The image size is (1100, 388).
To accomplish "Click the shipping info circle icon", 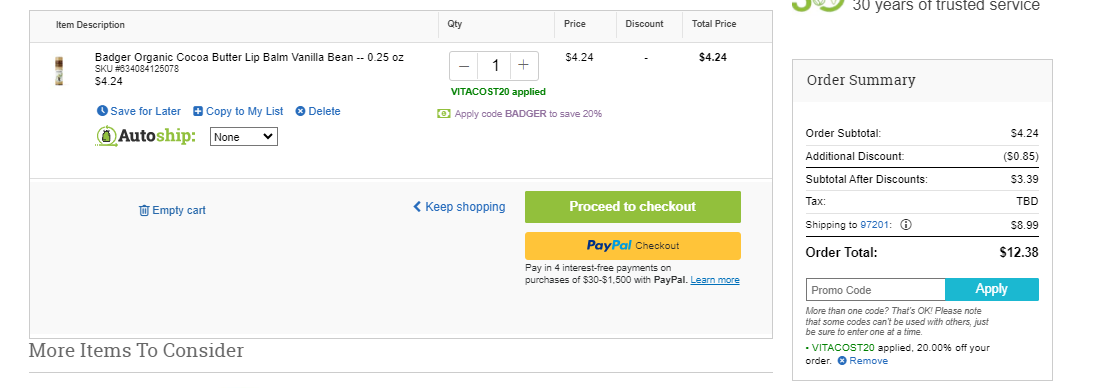I will (906, 225).
